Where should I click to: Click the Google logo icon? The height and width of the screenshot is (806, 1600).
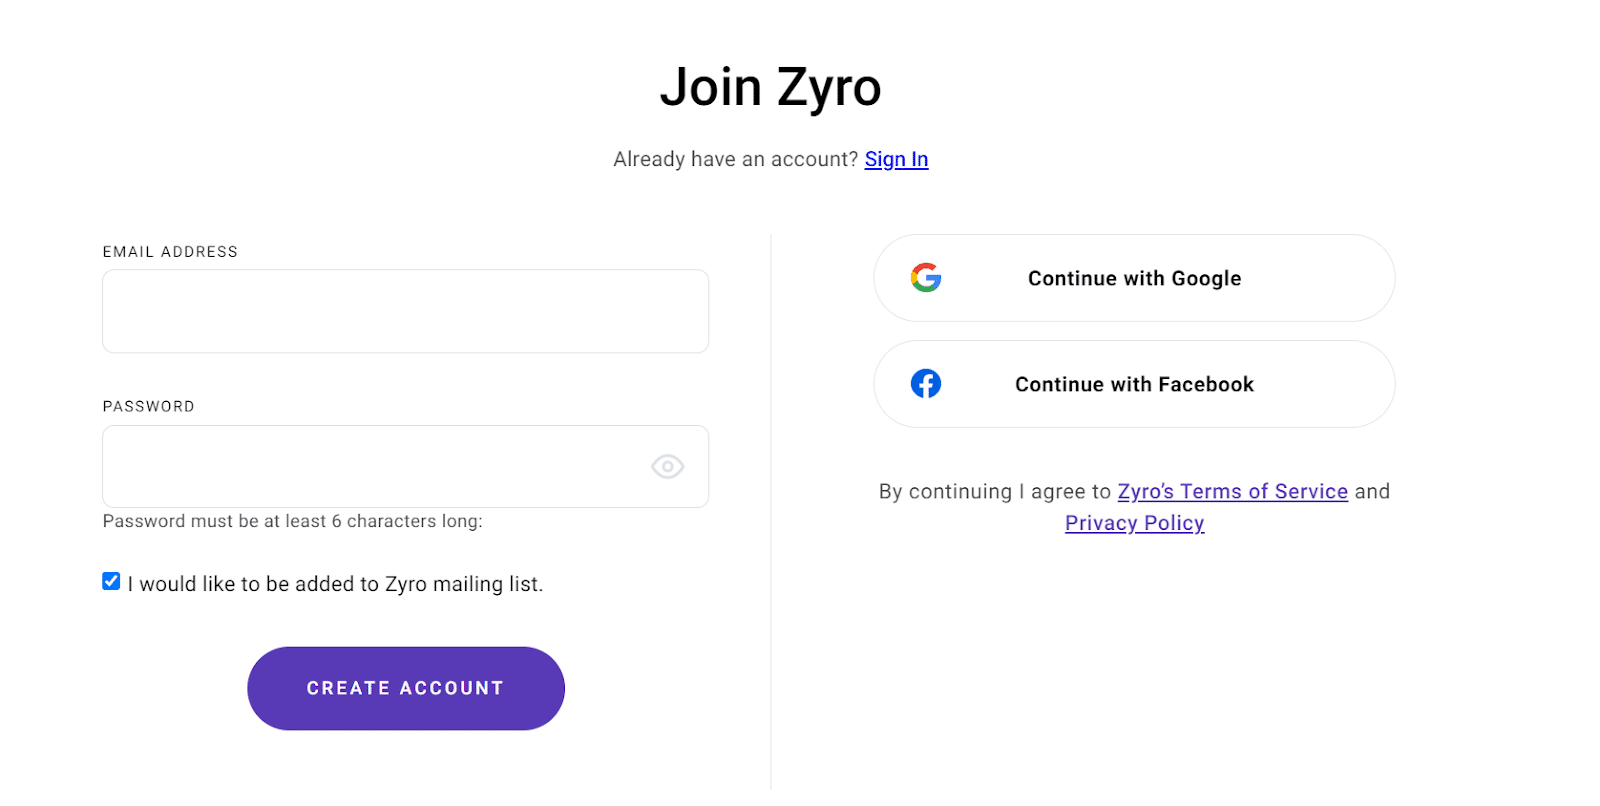pos(926,278)
